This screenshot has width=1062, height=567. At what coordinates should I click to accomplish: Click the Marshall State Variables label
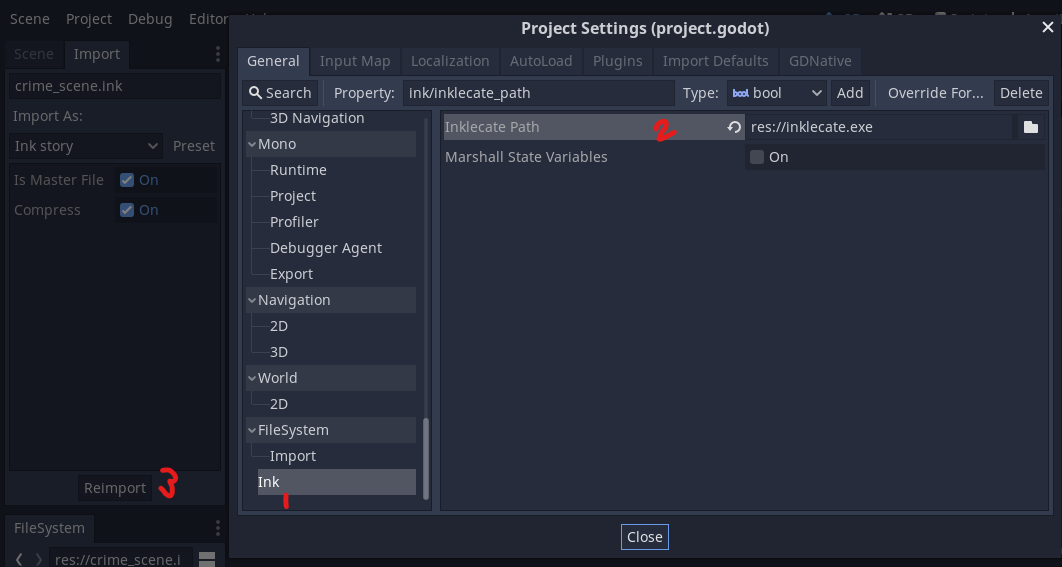[x=526, y=157]
